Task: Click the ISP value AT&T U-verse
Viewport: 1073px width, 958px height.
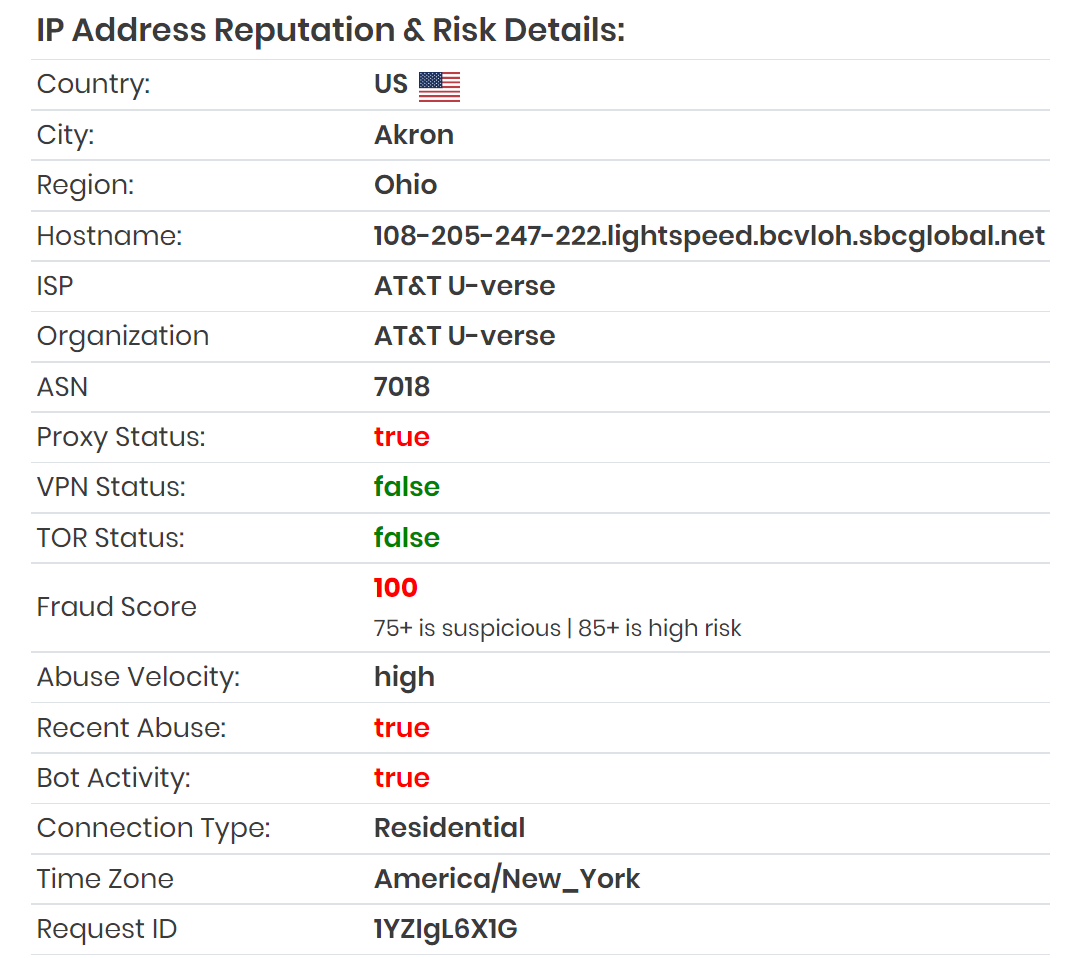Action: [465, 286]
